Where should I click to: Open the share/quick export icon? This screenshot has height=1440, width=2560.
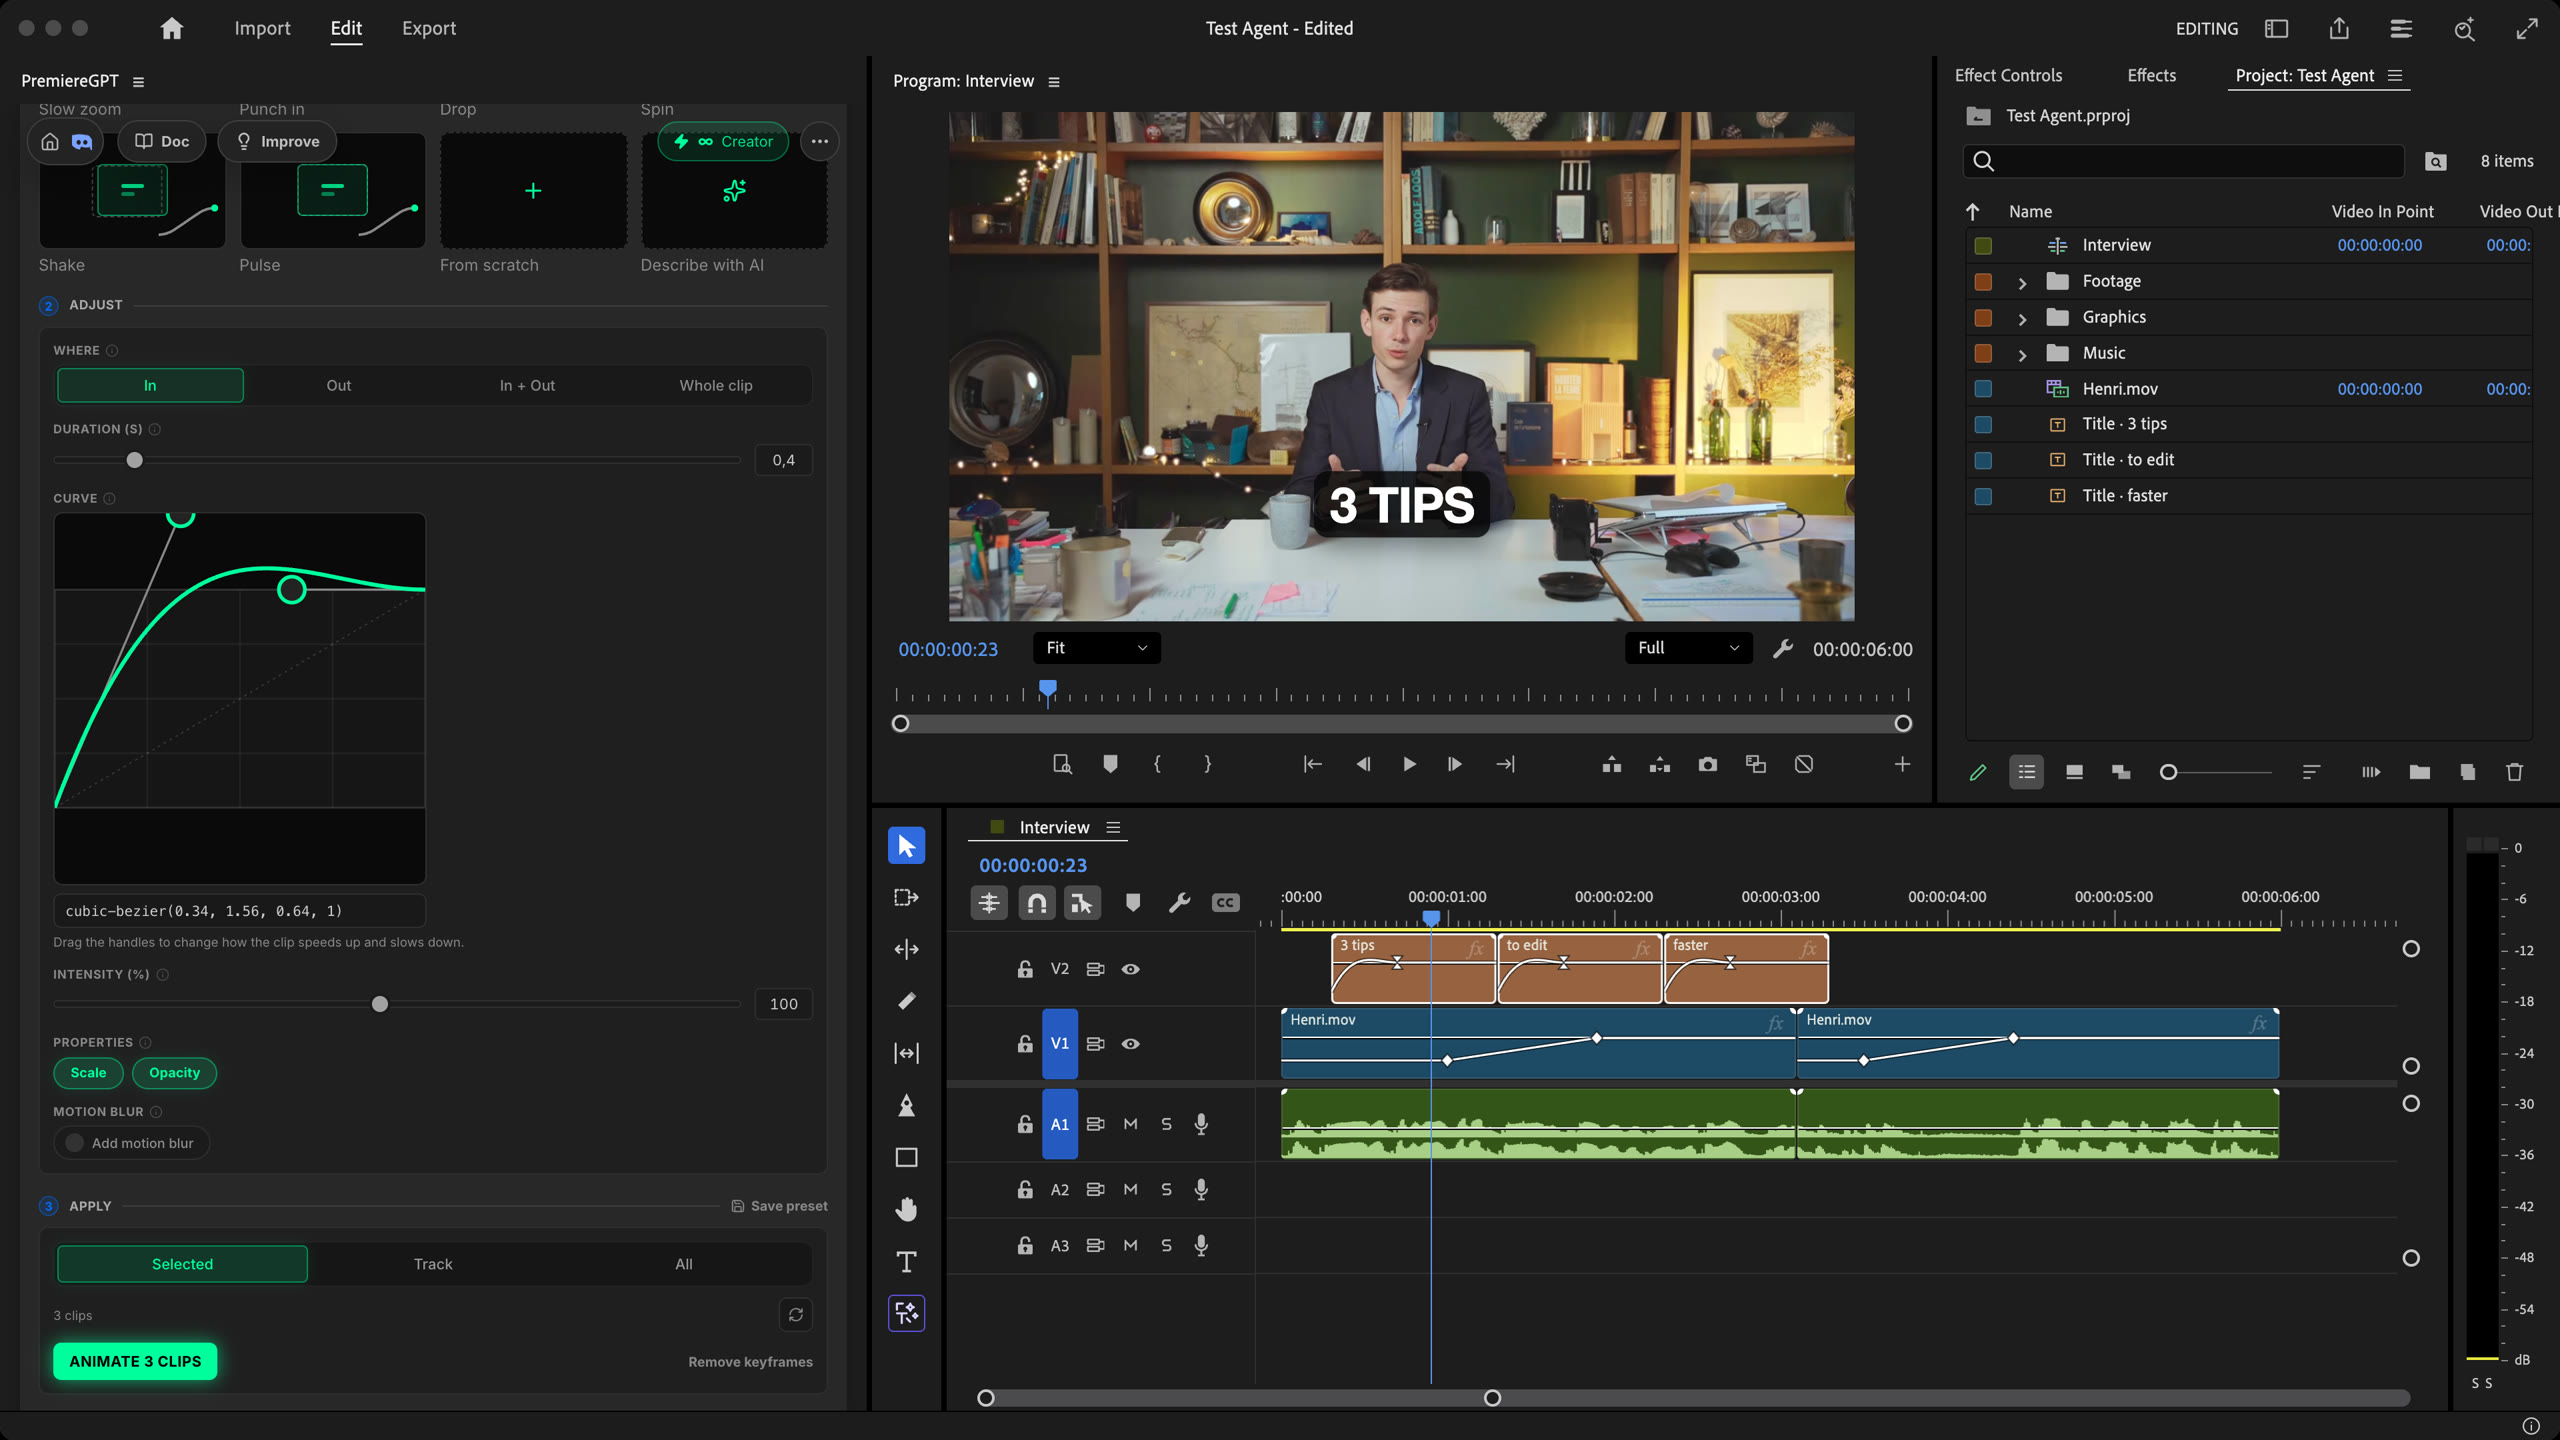[x=2338, y=28]
